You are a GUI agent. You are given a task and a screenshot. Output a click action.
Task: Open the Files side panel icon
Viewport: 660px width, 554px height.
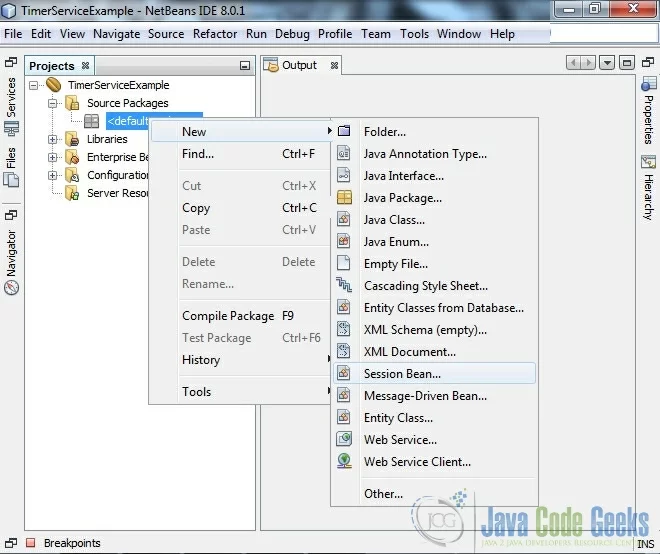(x=11, y=179)
